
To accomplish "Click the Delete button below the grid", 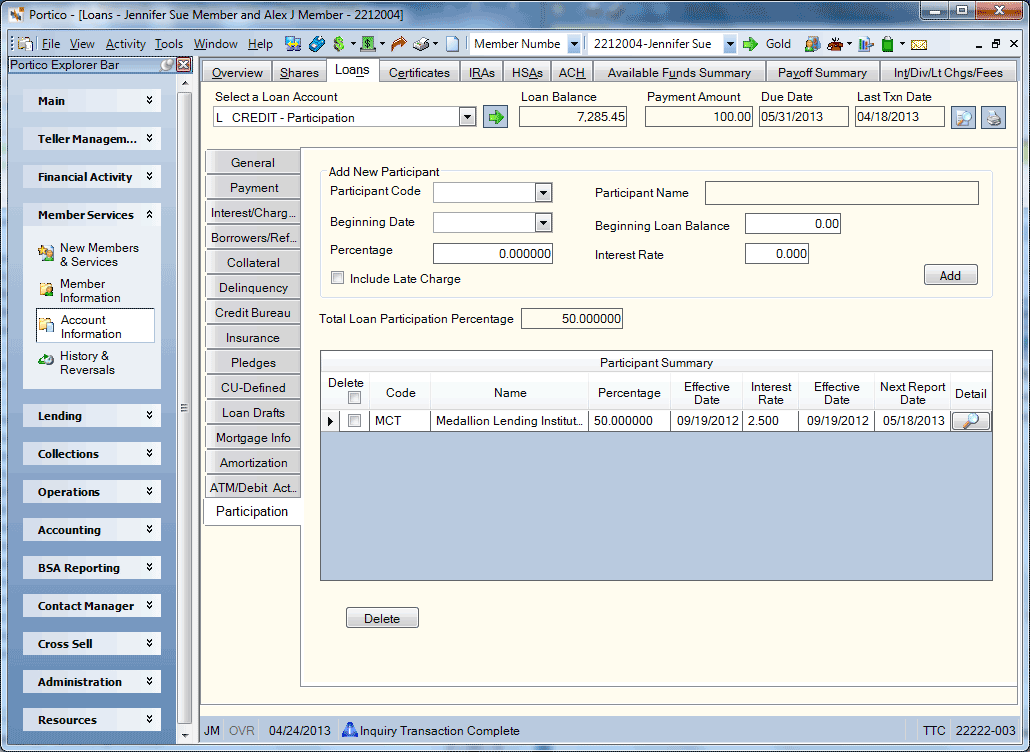I will pyautogui.click(x=382, y=618).
